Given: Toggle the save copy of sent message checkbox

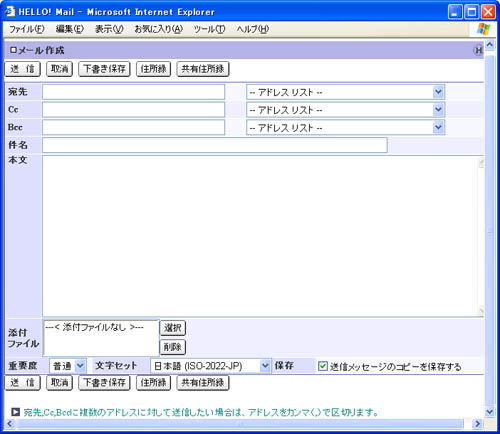Looking at the screenshot, I should (x=323, y=366).
